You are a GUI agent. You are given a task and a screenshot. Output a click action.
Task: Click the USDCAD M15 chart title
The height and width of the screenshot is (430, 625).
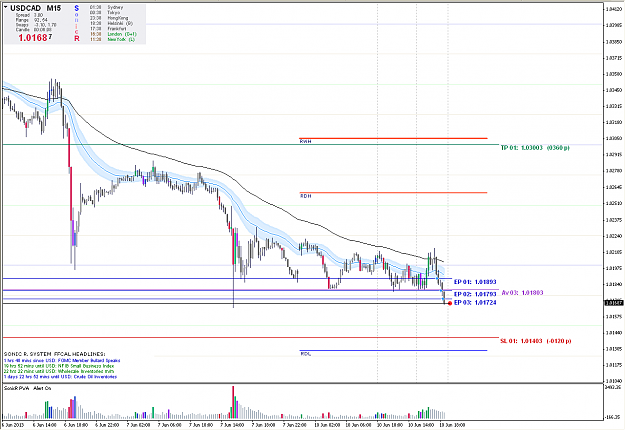point(35,8)
